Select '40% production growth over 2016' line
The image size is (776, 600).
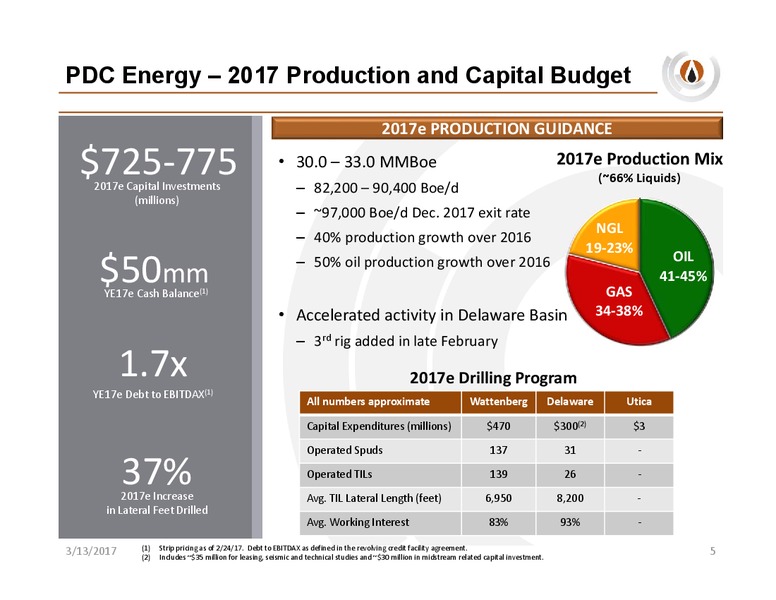click(422, 237)
